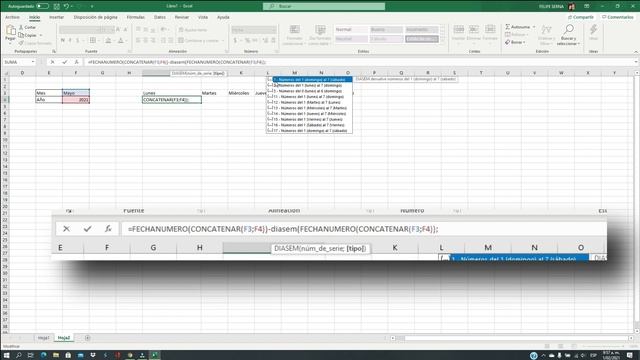The height and width of the screenshot is (360, 640).
Task: Switch to the Datos tab
Action: [x=160, y=17]
